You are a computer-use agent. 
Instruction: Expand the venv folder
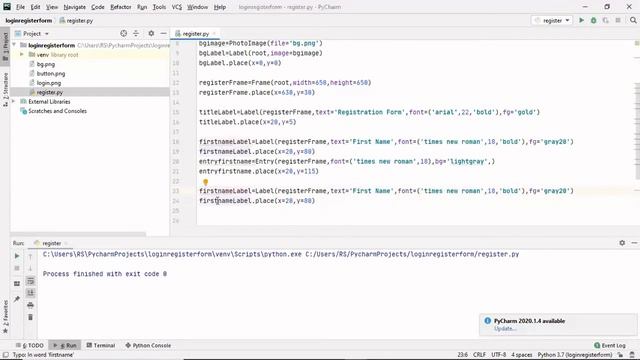click(22, 55)
